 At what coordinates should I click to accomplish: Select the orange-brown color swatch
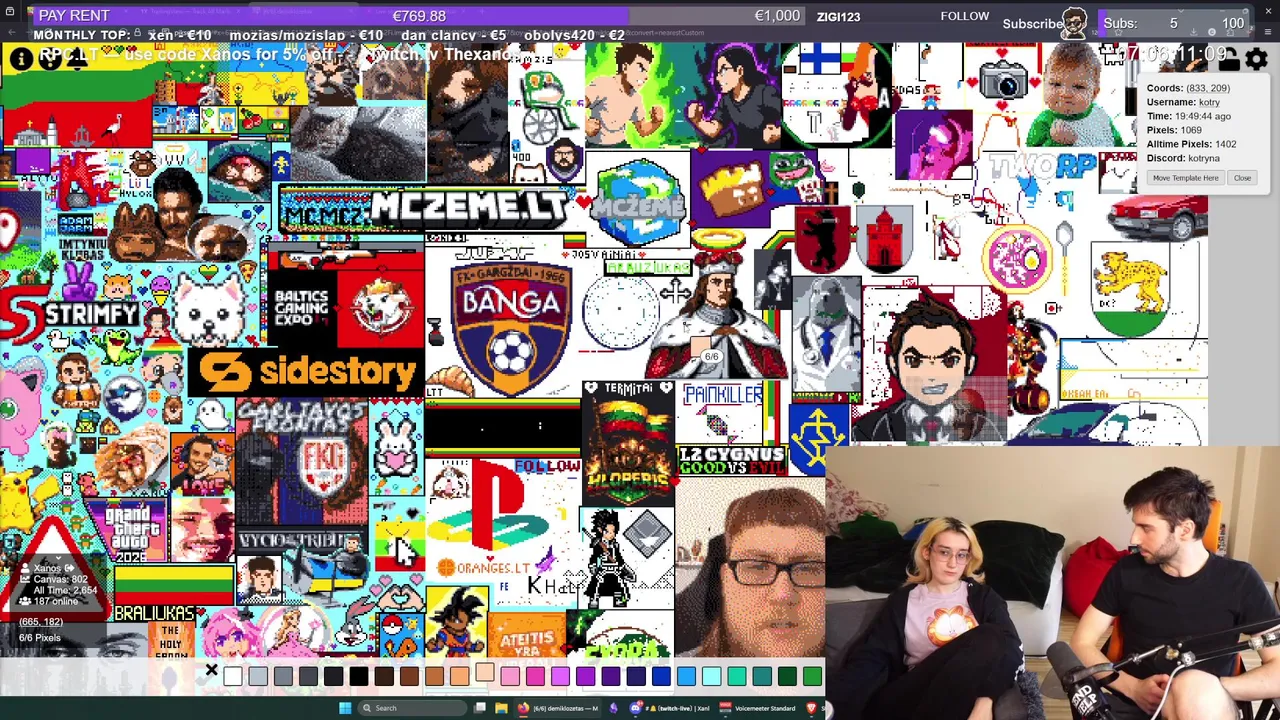[434, 677]
